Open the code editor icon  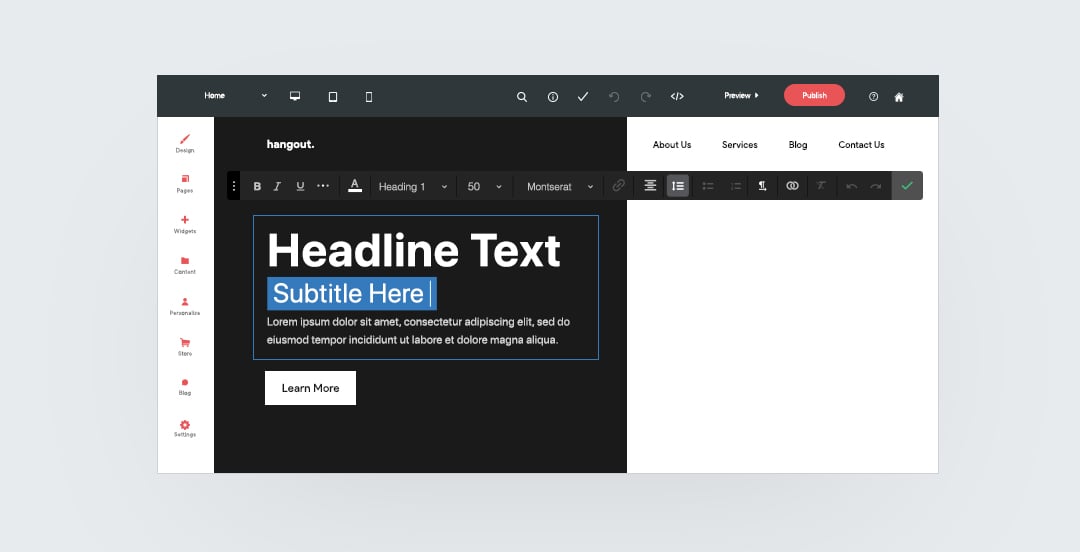point(677,97)
